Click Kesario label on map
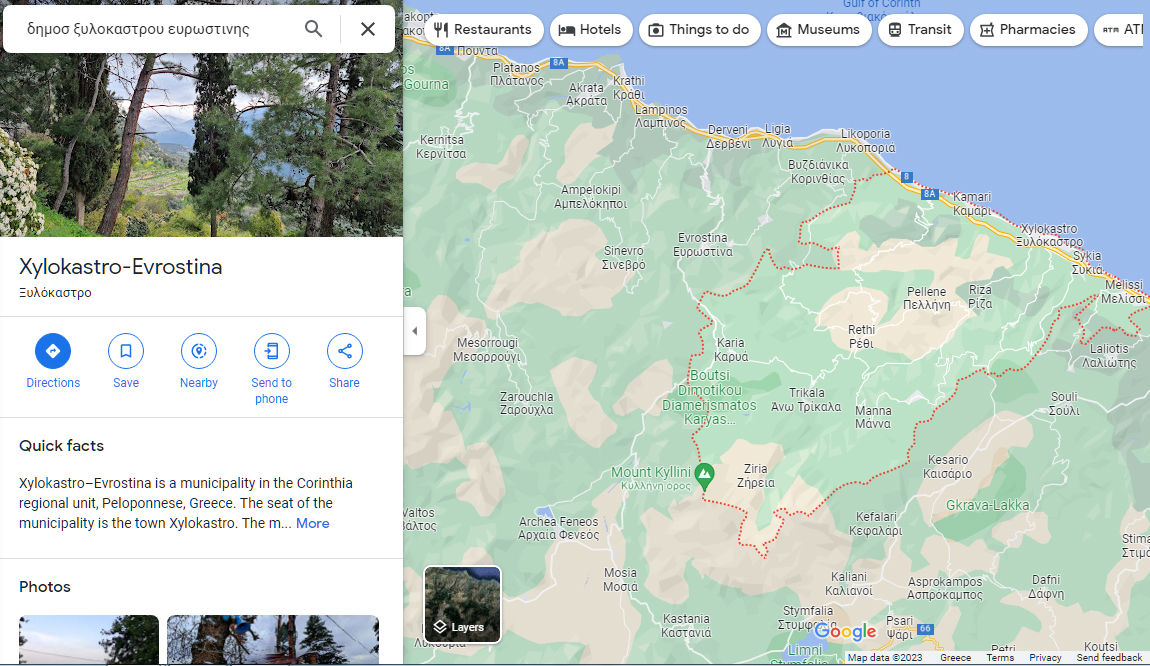The width and height of the screenshot is (1150, 666). [948, 466]
